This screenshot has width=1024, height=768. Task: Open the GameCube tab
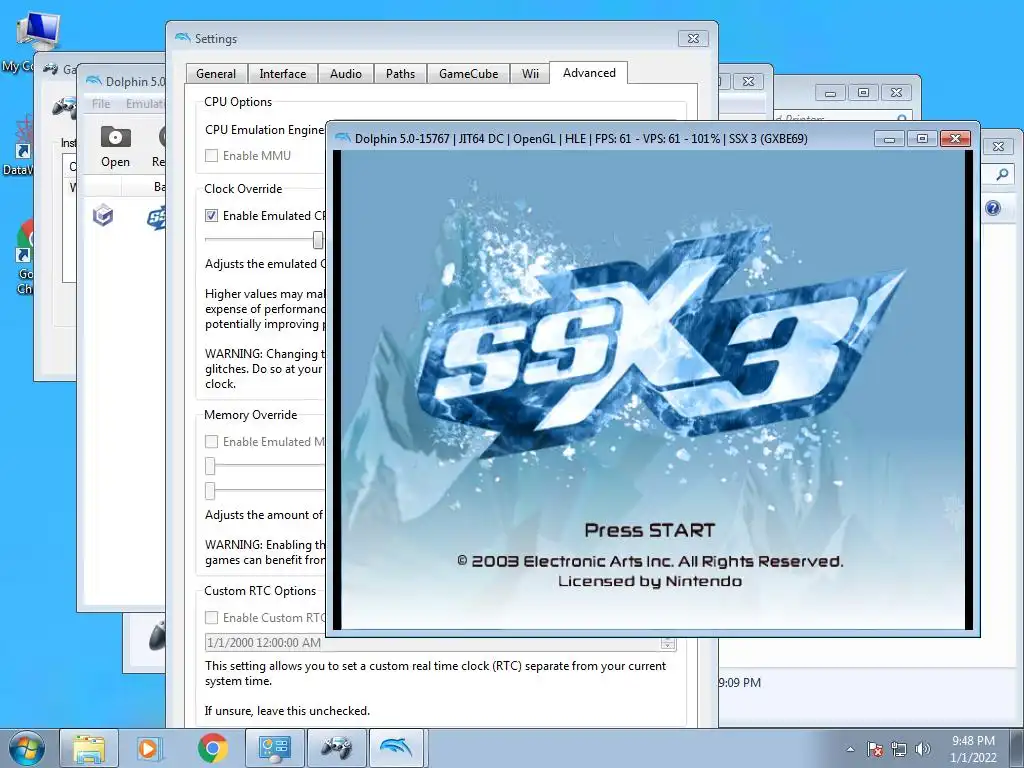pyautogui.click(x=469, y=74)
